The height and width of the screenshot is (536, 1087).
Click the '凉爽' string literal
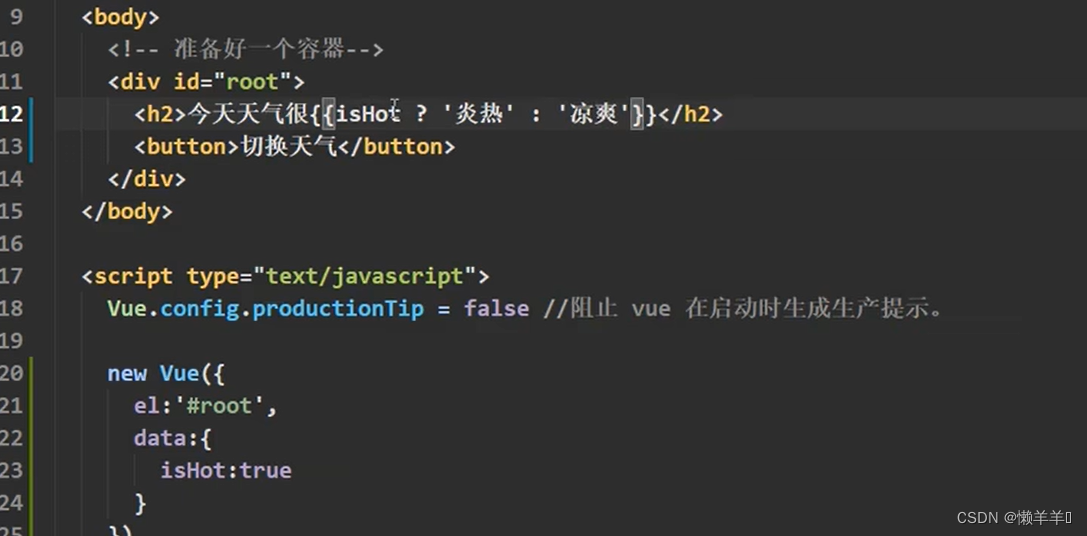click(x=594, y=114)
